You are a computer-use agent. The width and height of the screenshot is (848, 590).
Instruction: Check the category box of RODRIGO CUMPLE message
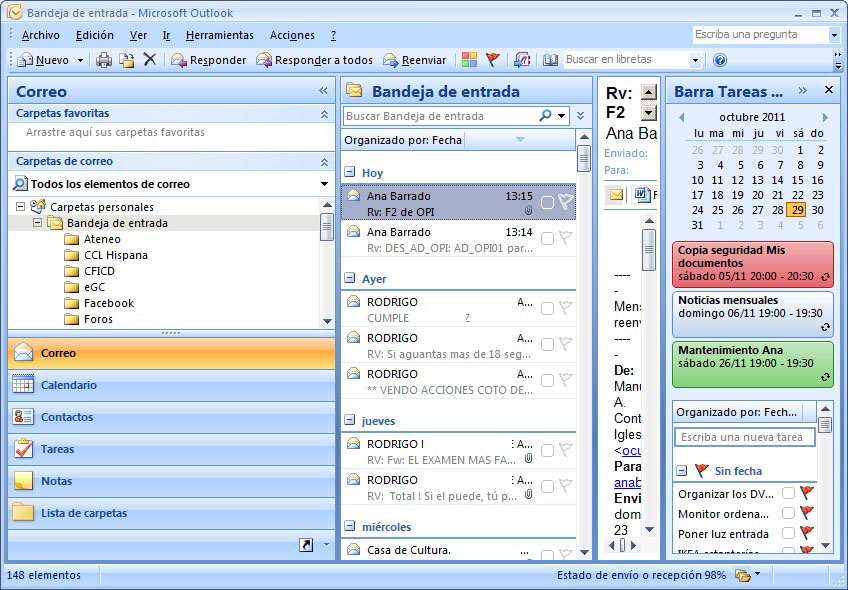click(547, 308)
